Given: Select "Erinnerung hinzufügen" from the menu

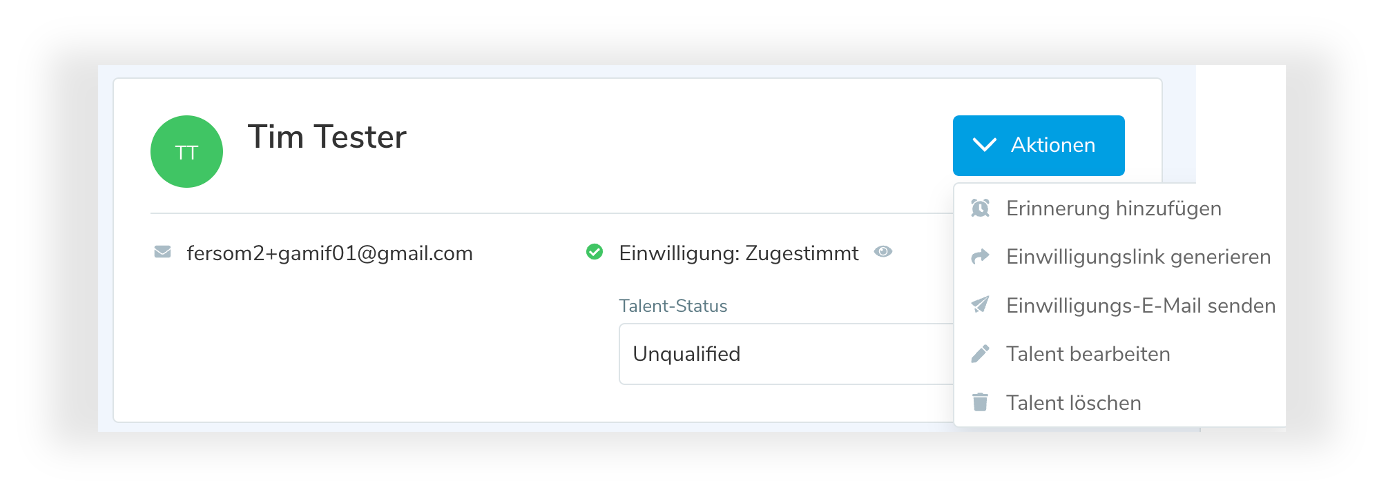Looking at the screenshot, I should pyautogui.click(x=1113, y=208).
